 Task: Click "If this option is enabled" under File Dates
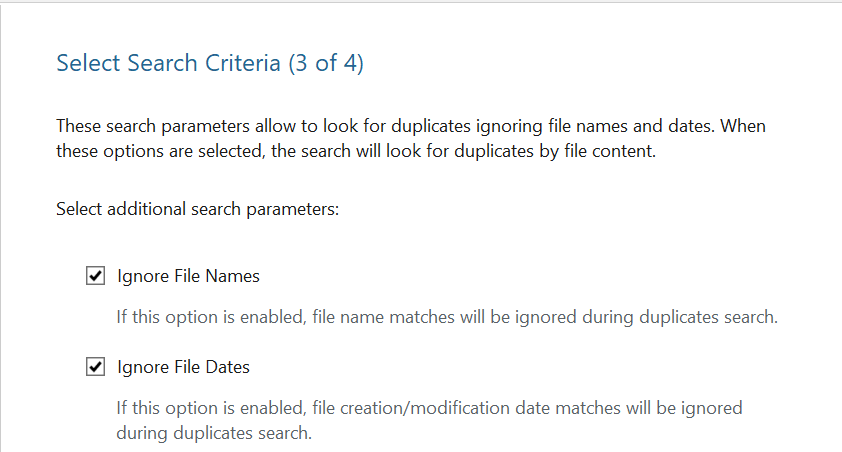[199, 409]
